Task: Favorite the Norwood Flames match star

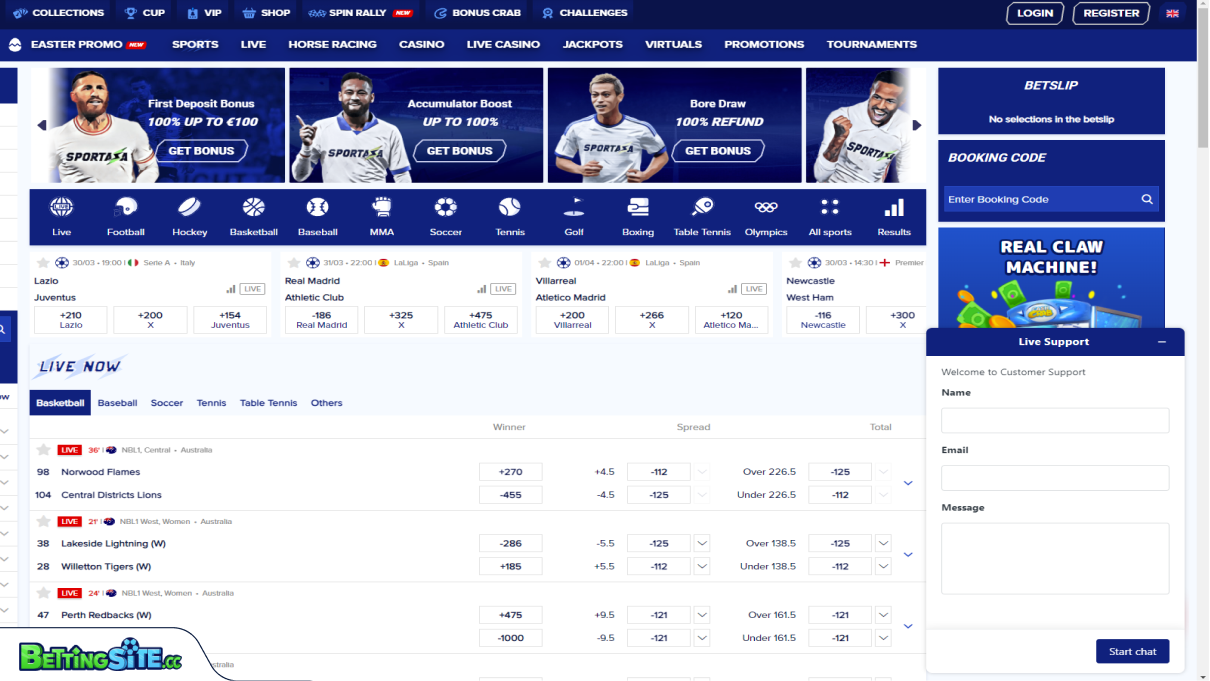Action: 43,450
